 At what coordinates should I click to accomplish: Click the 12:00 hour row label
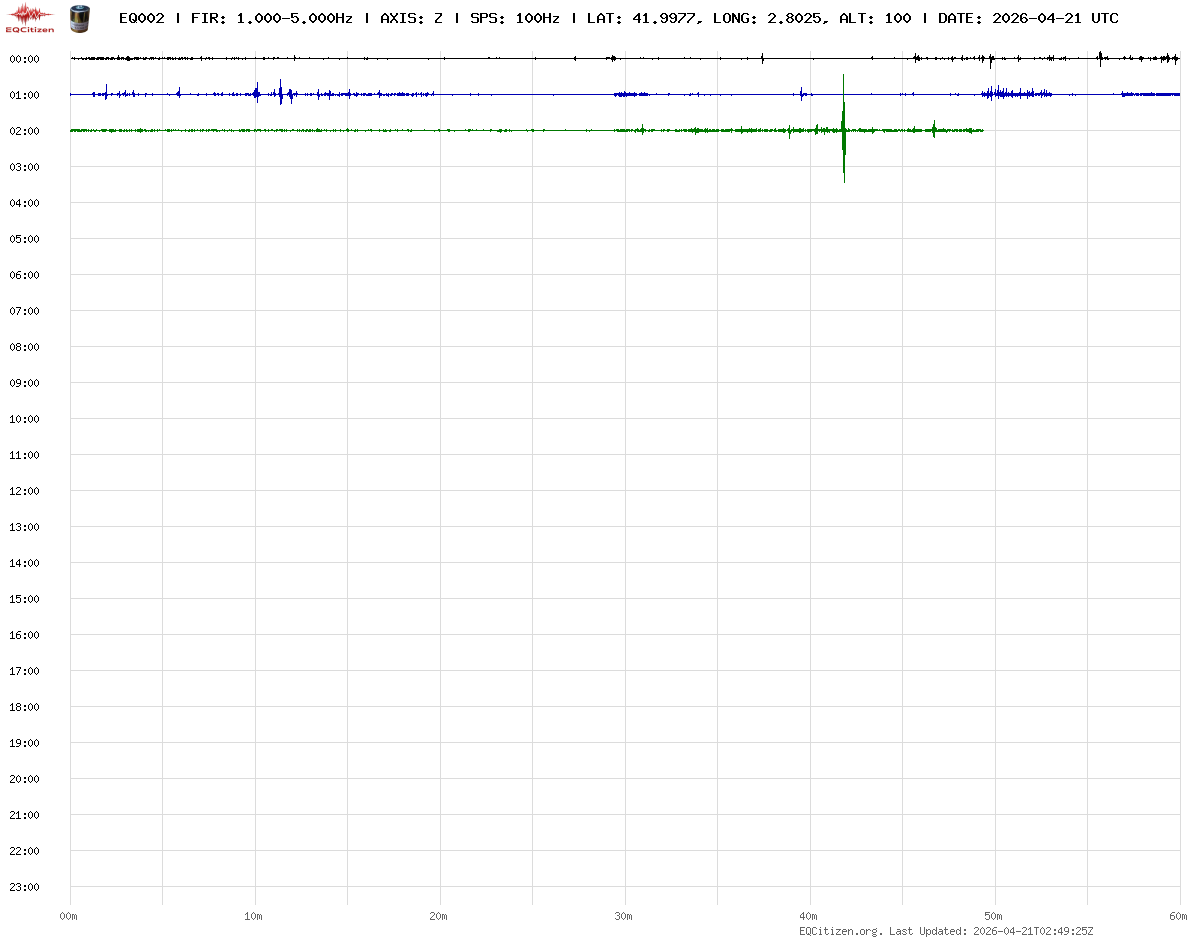[x=24, y=491]
